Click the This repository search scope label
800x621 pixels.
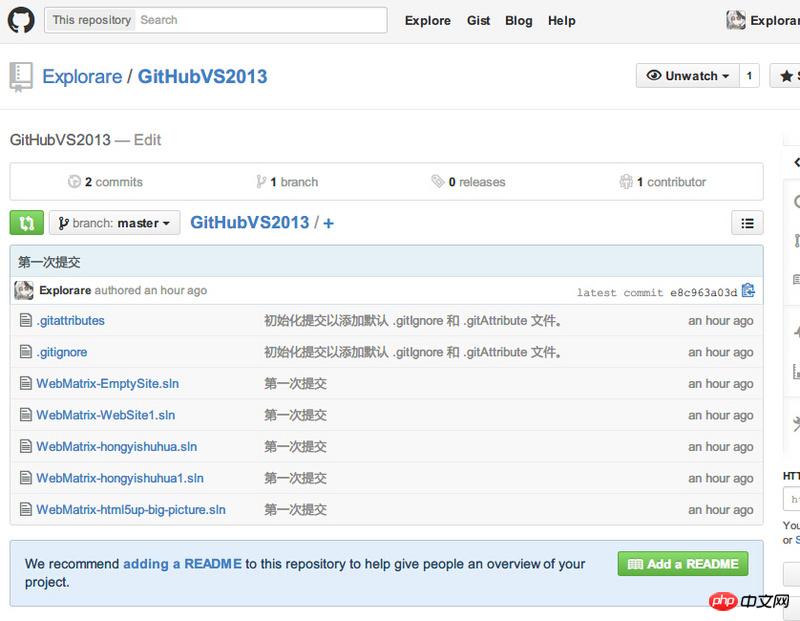click(91, 20)
